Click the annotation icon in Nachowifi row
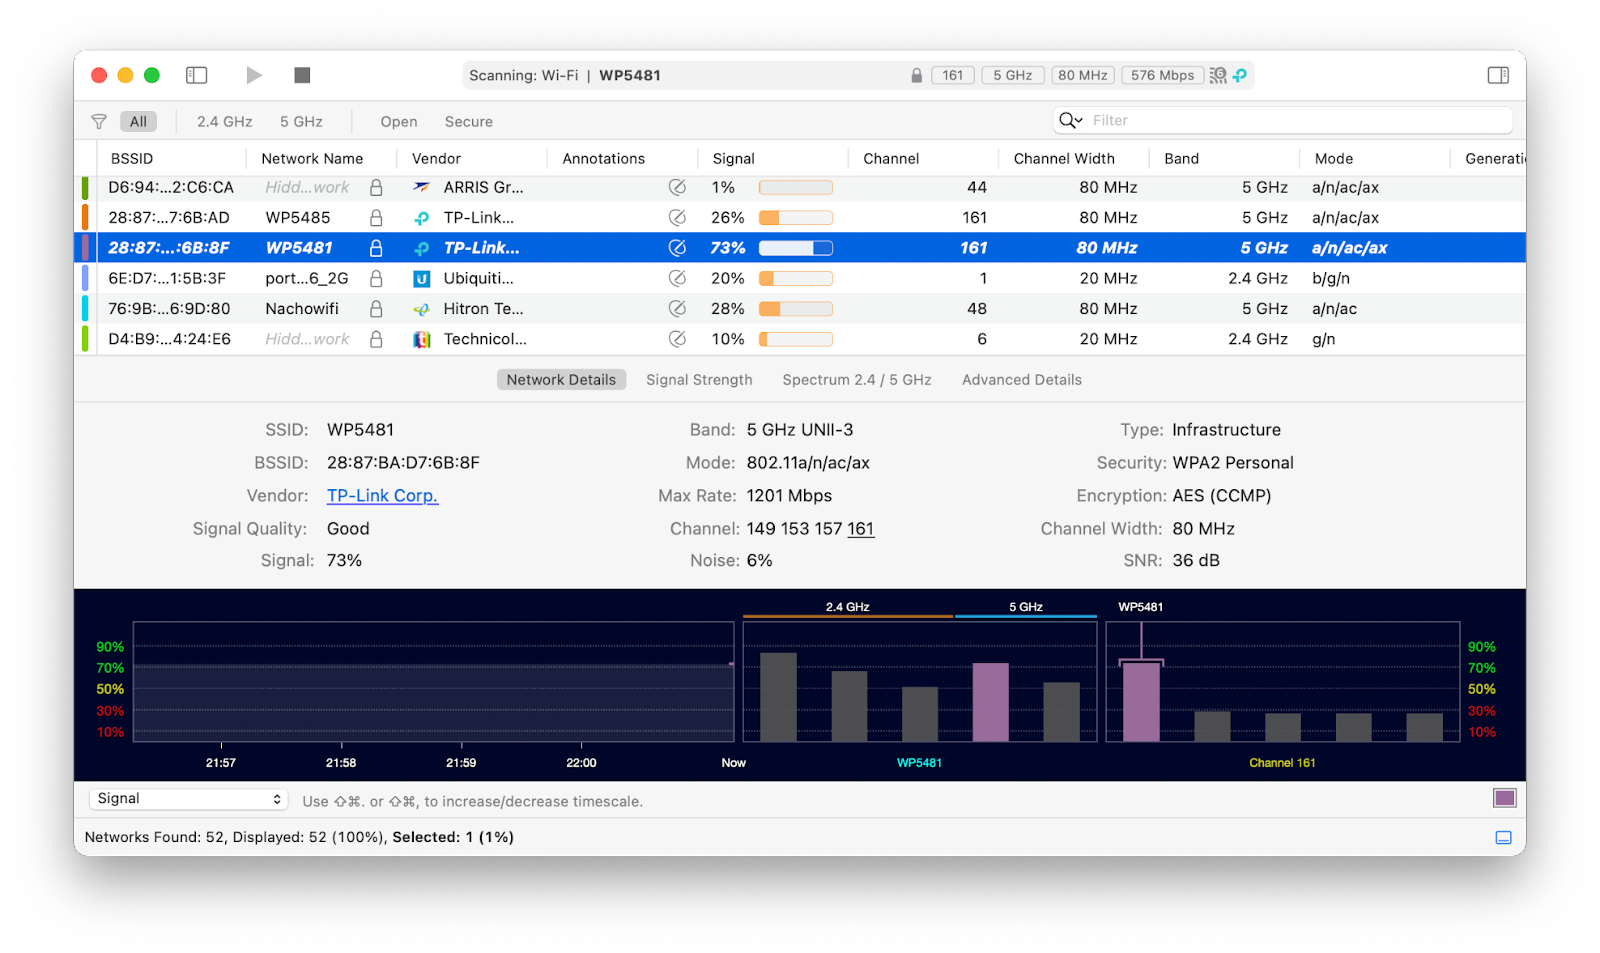 coord(677,309)
